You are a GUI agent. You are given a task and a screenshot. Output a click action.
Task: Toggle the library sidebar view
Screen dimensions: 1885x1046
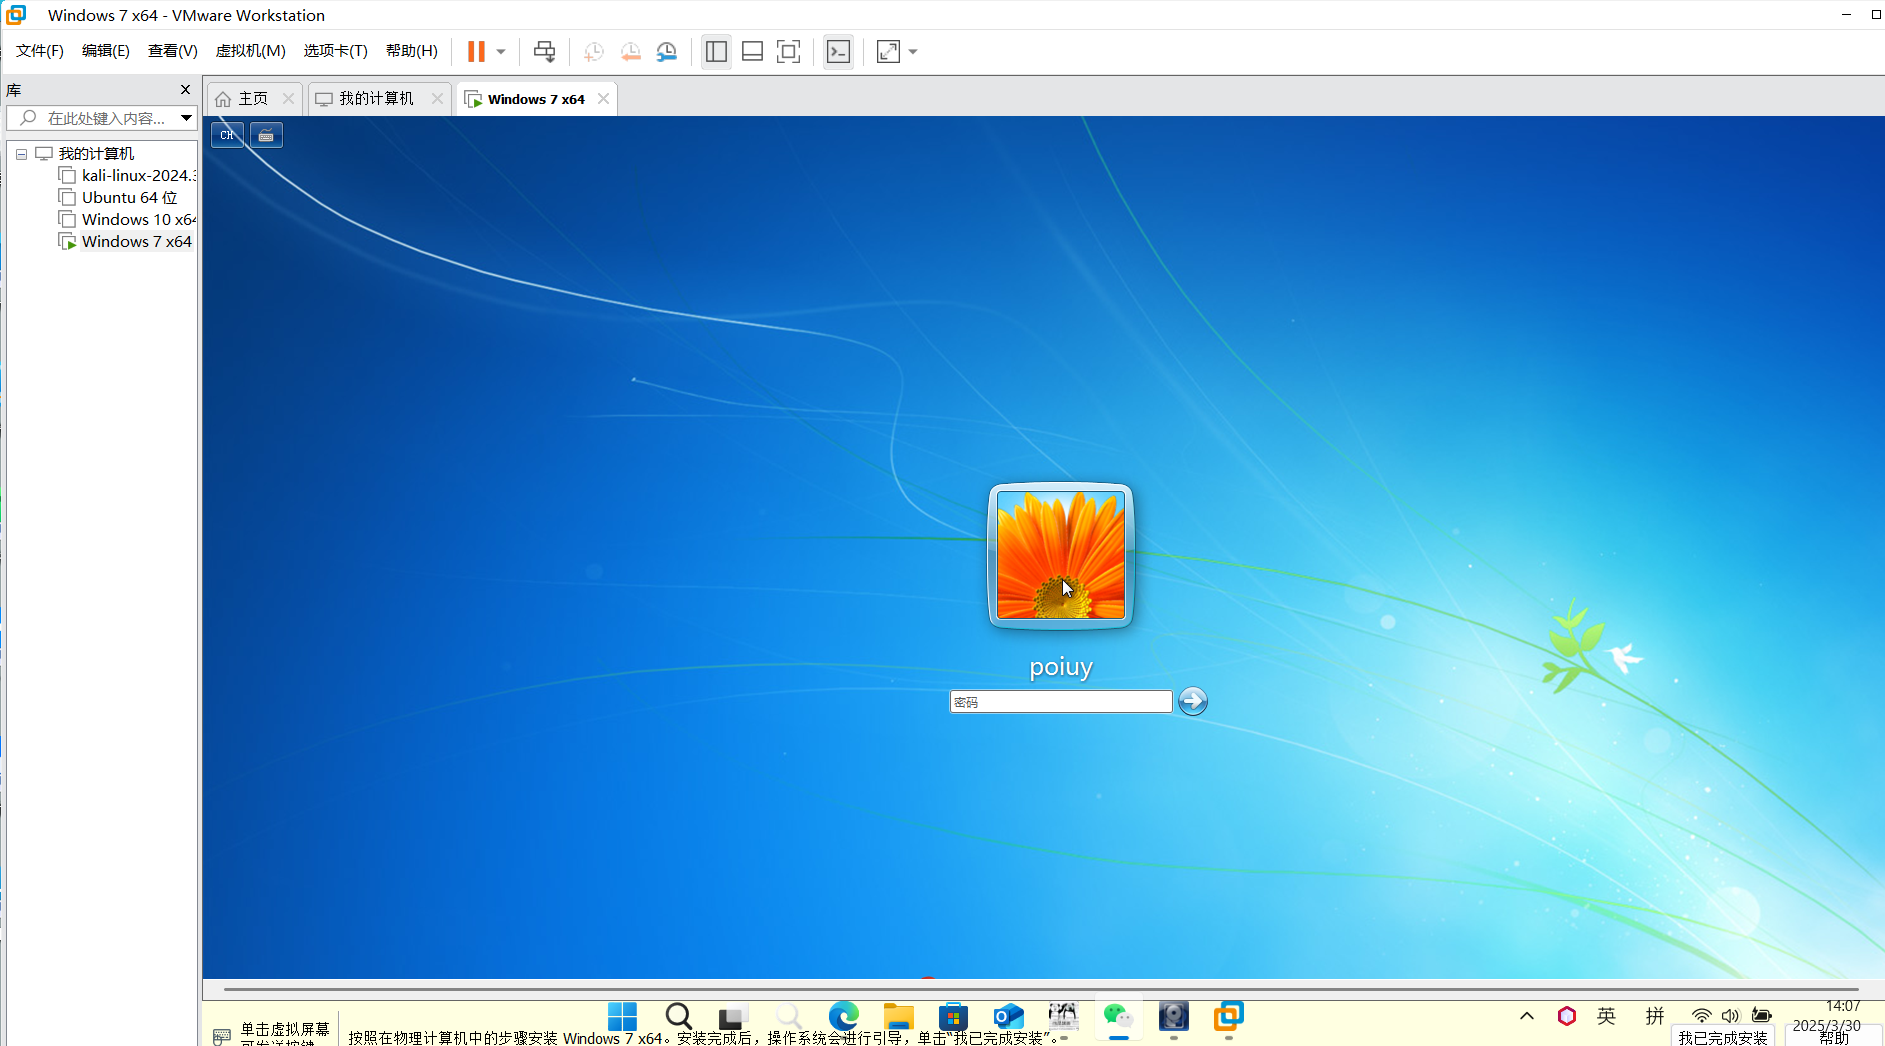pyautogui.click(x=716, y=51)
